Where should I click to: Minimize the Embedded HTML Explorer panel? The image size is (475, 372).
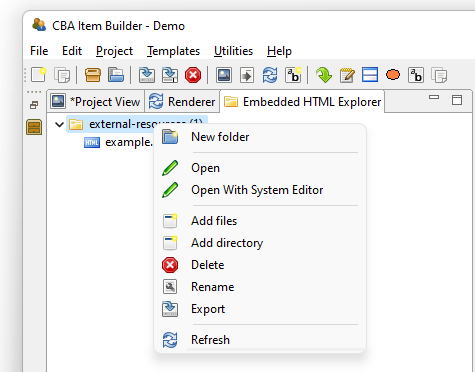pos(434,97)
